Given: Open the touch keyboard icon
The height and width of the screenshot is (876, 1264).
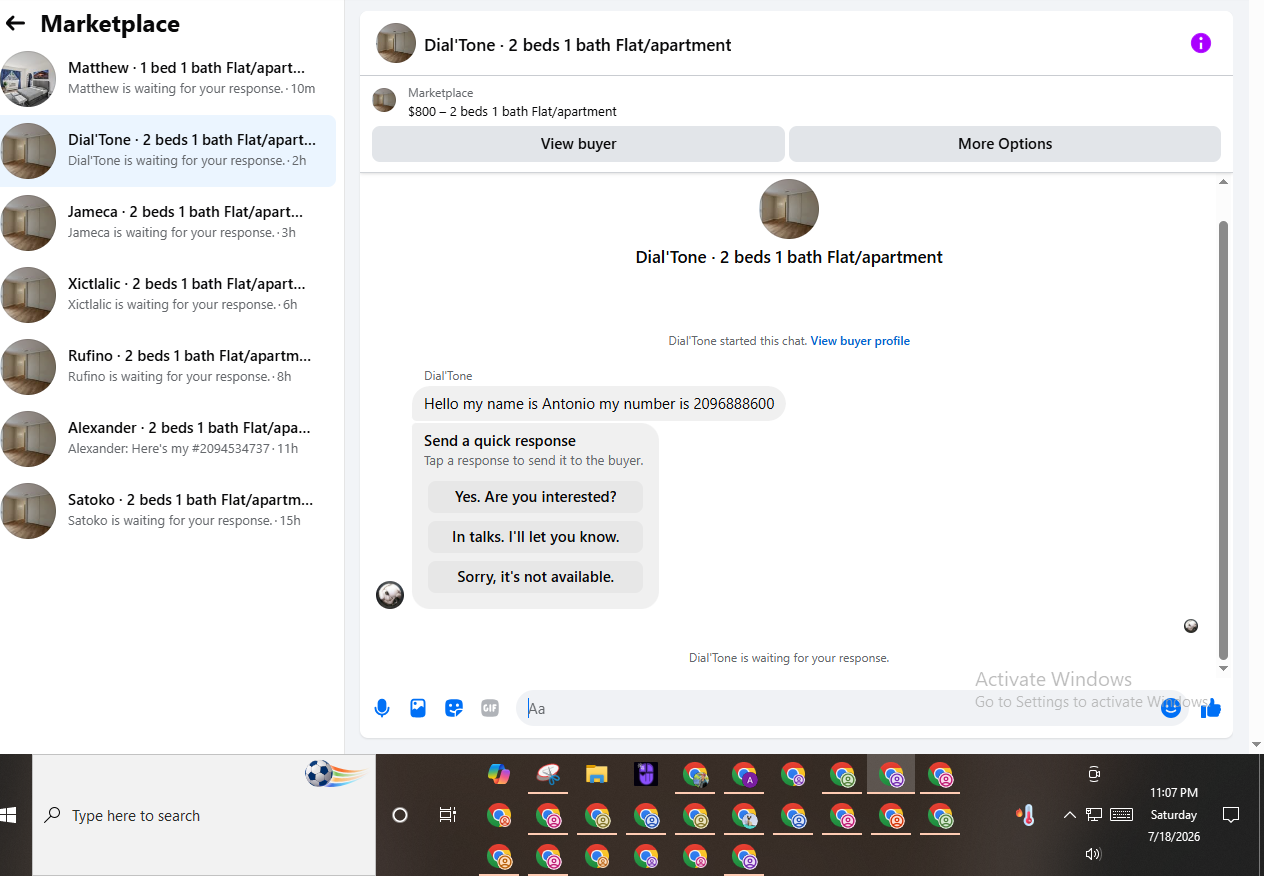Looking at the screenshot, I should (x=1121, y=815).
